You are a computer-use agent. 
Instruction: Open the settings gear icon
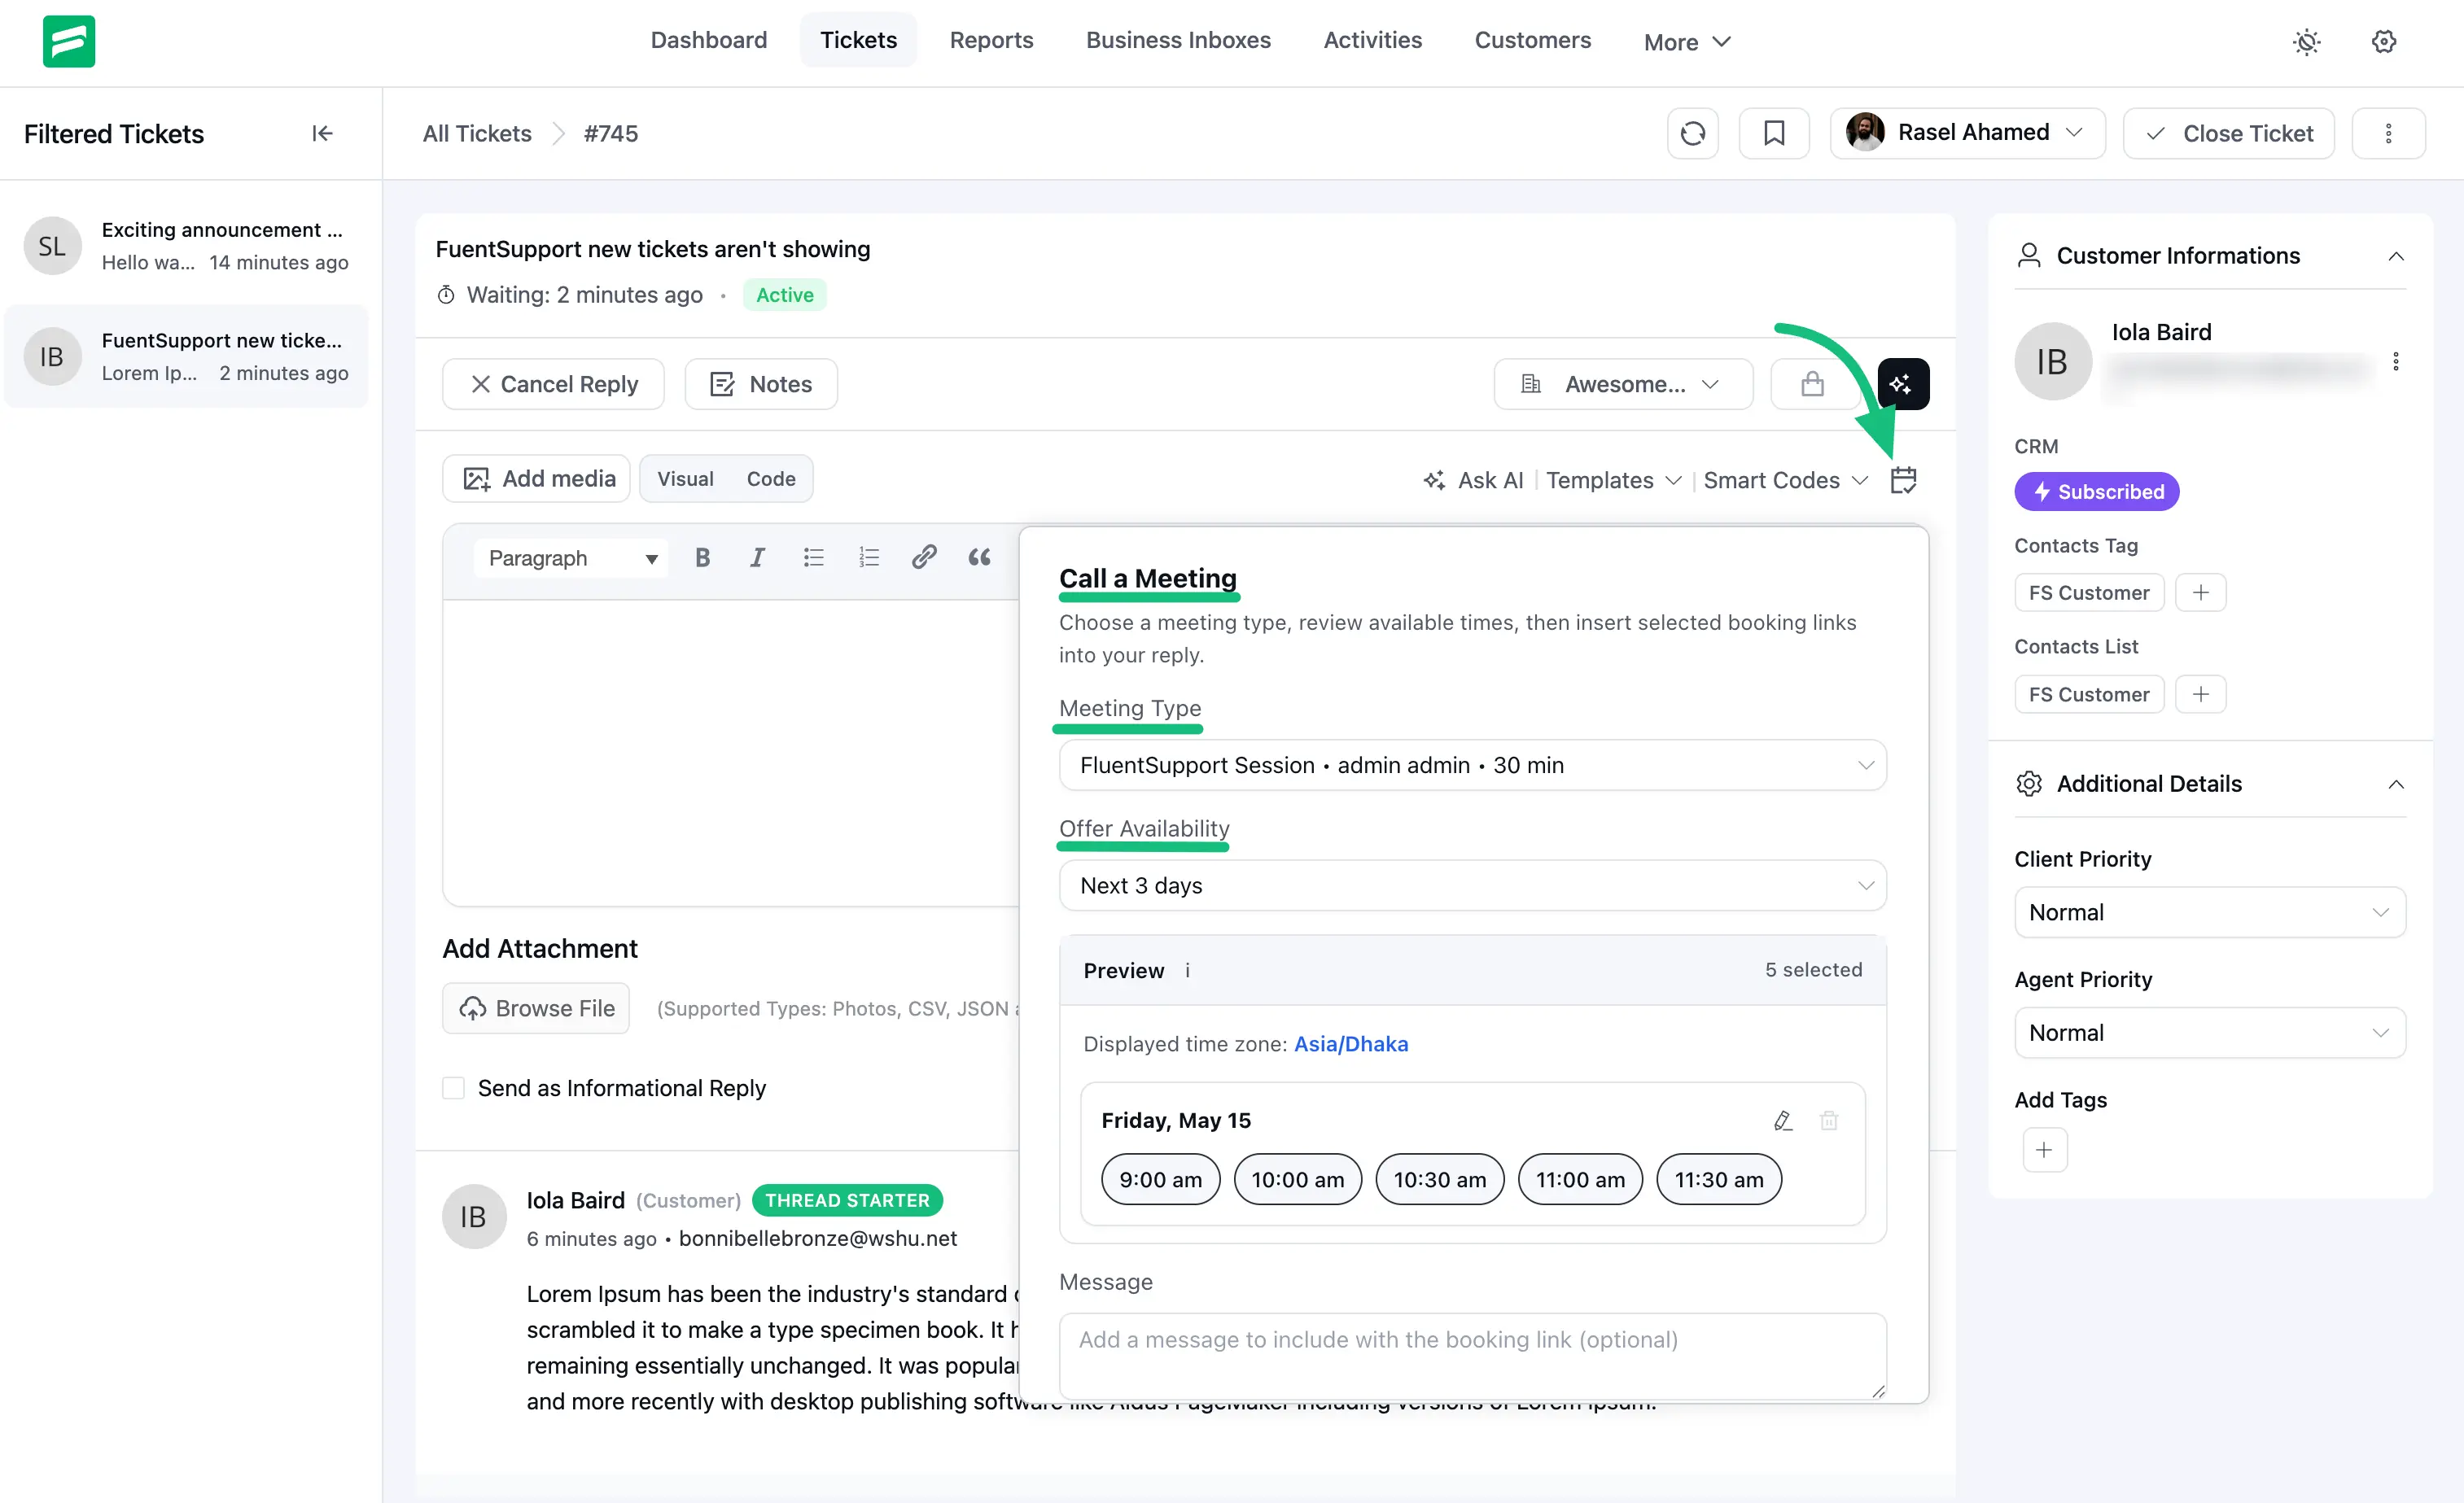(2384, 41)
